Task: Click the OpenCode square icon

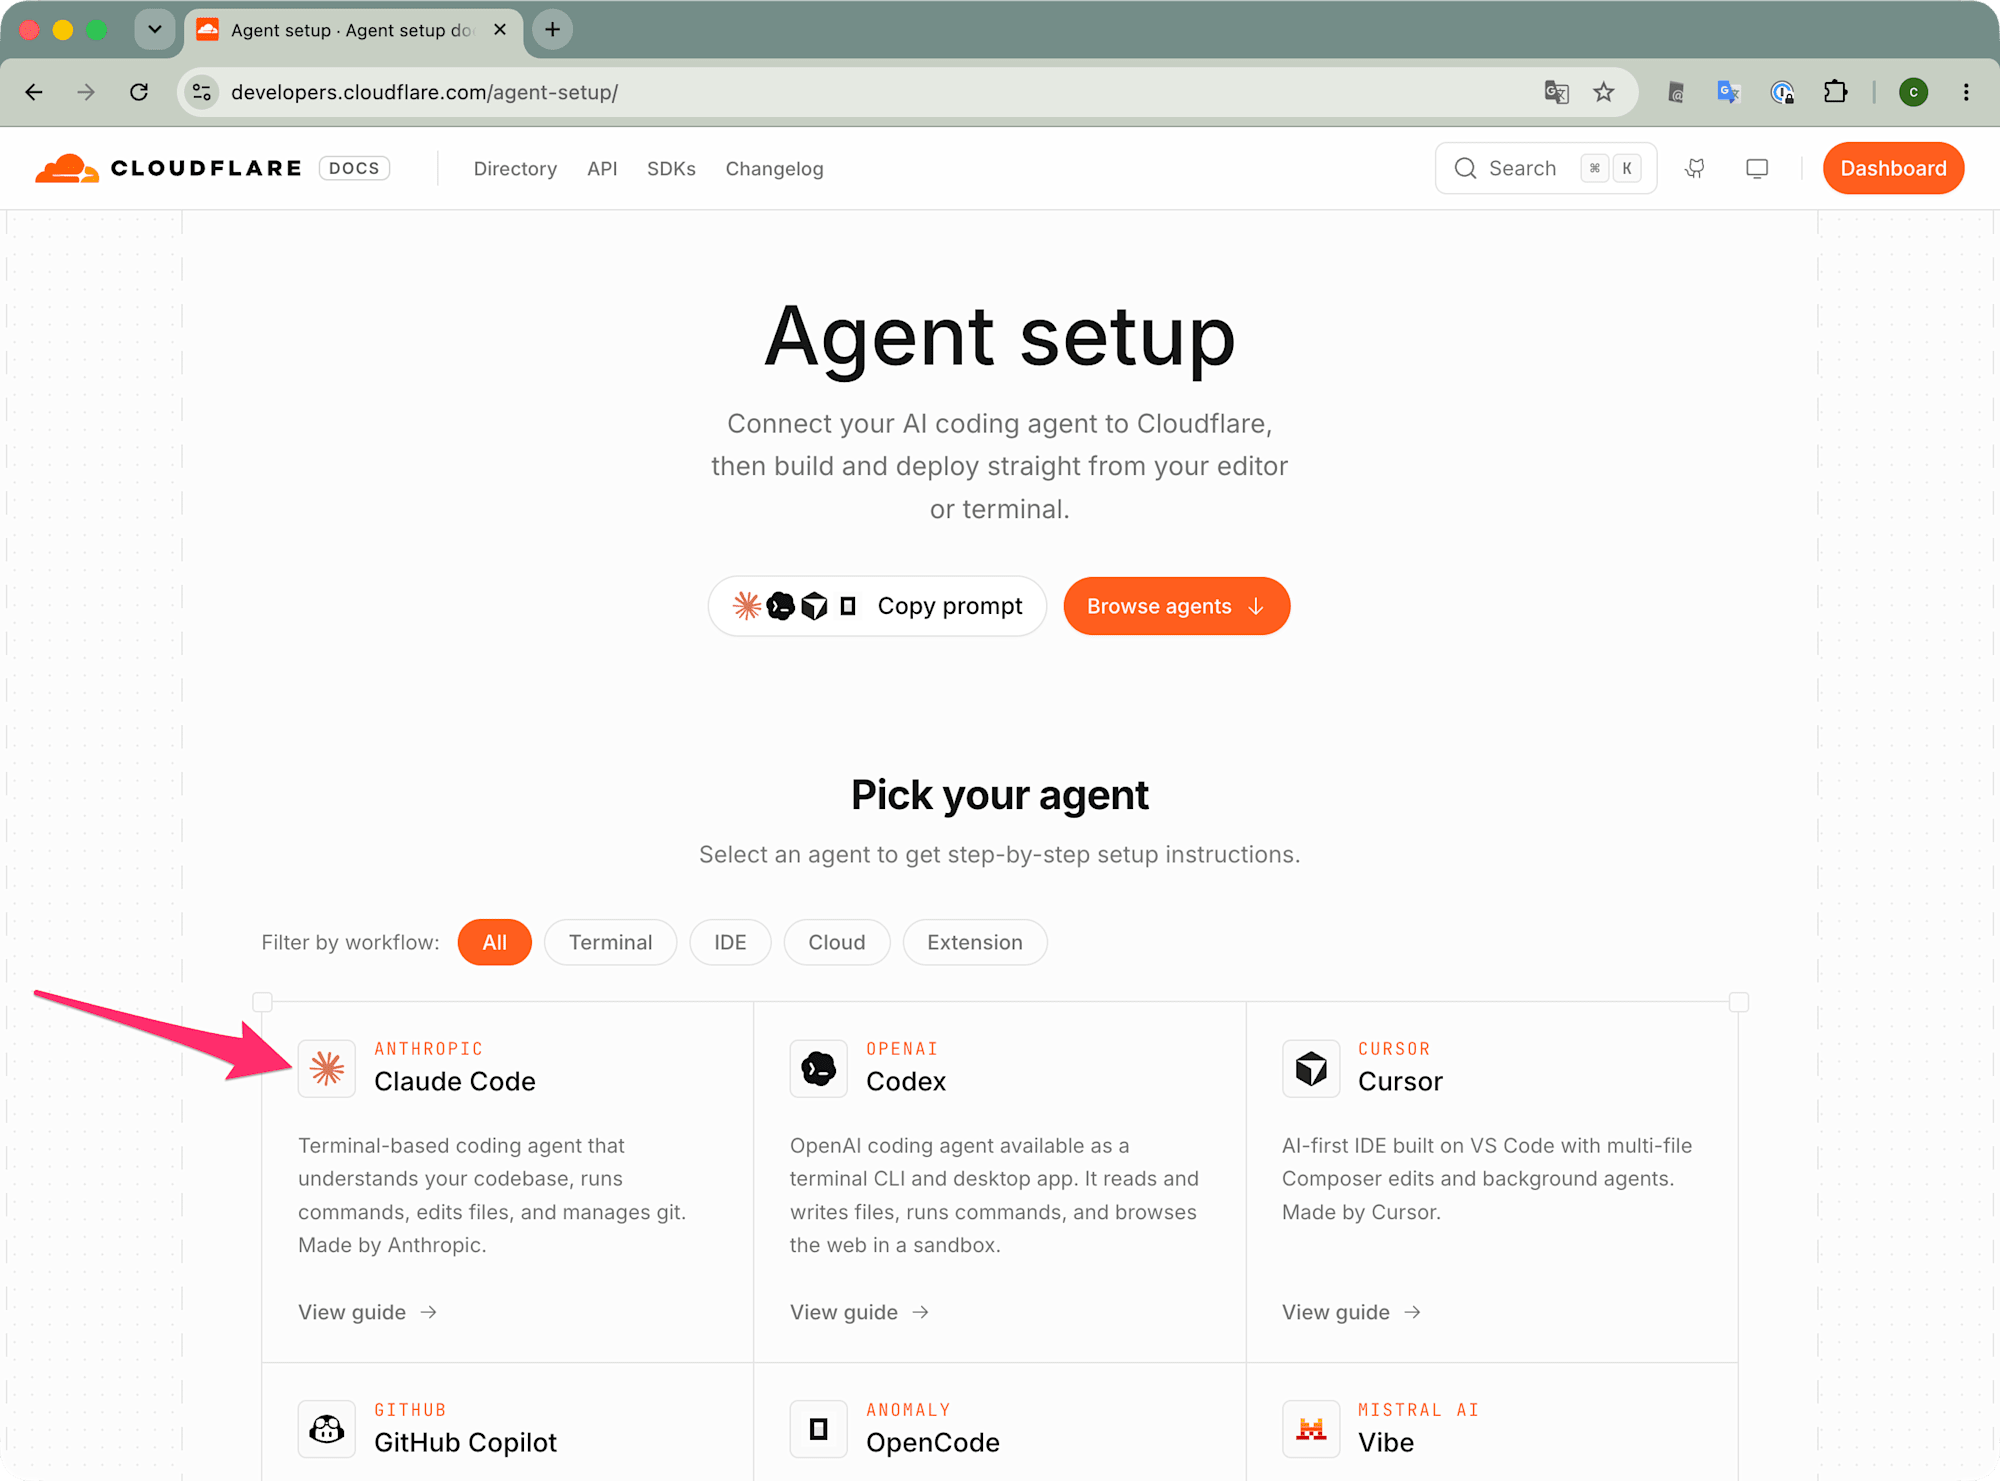Action: pos(819,1429)
